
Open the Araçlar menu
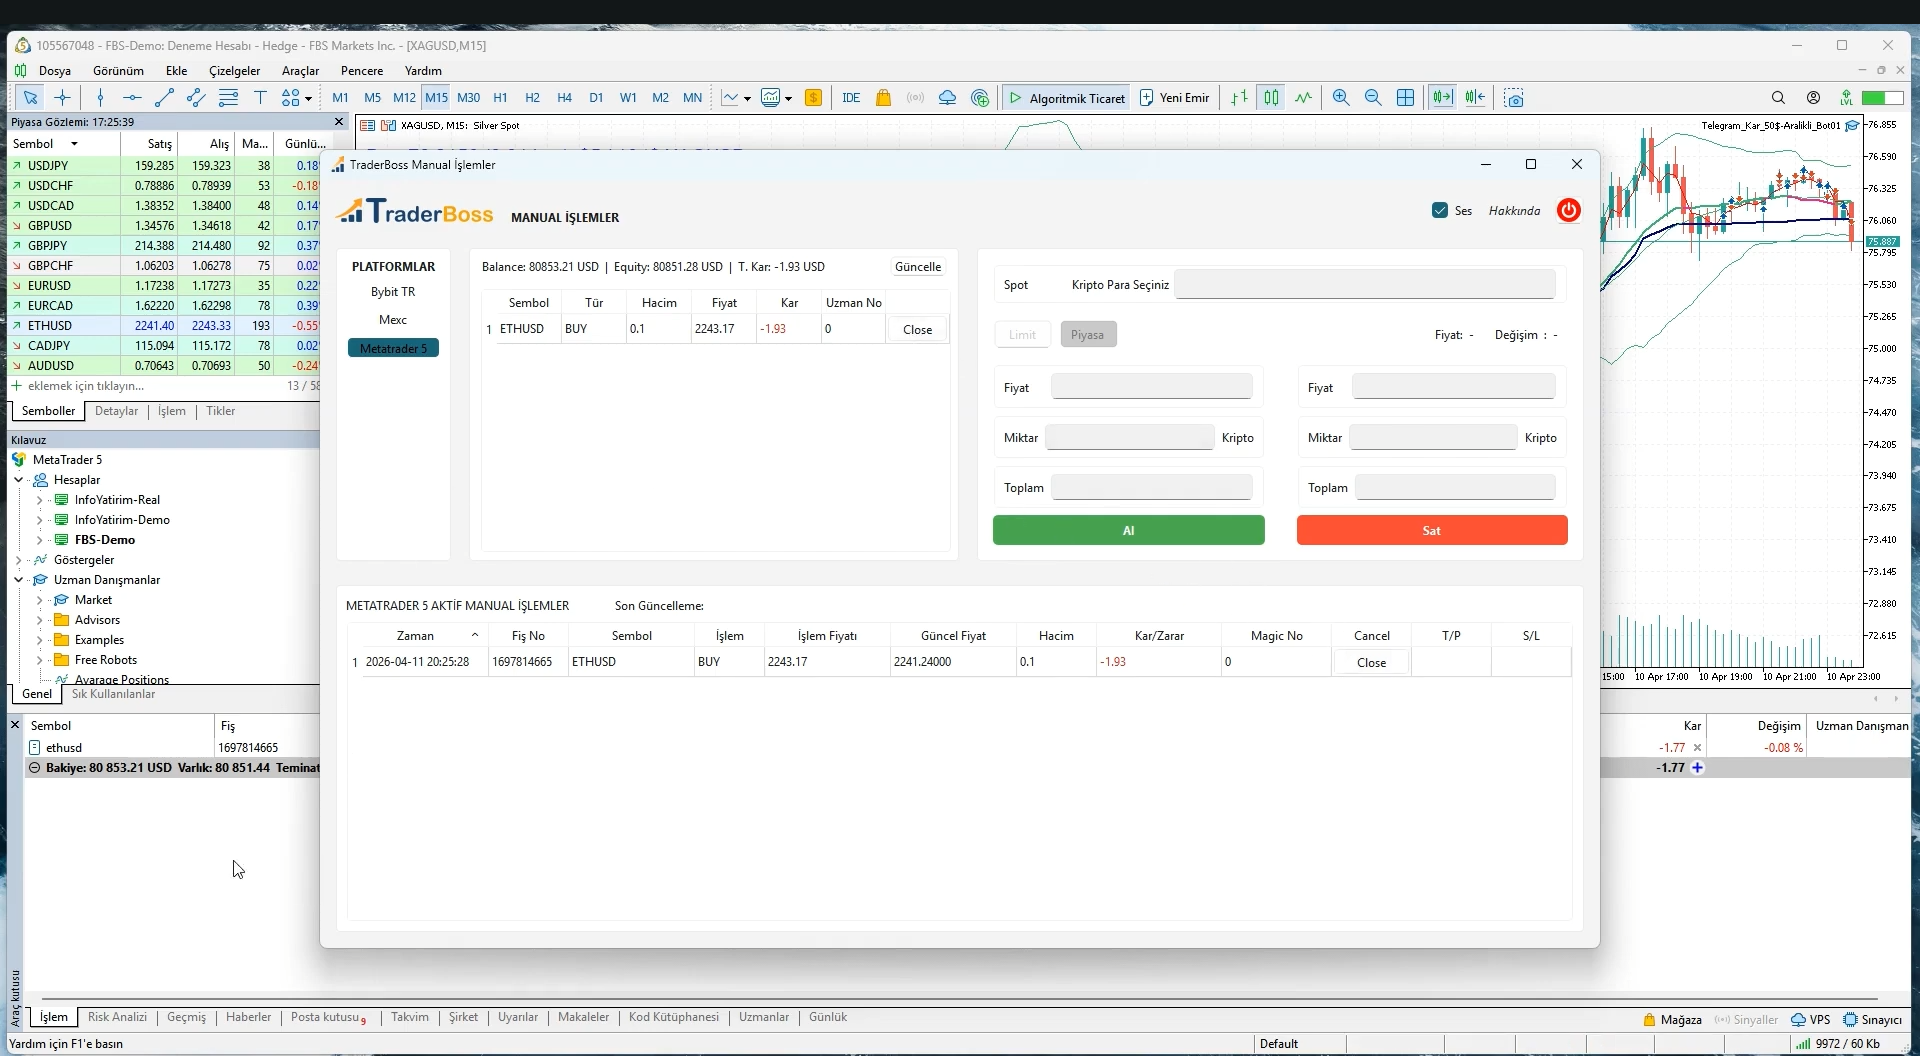coord(300,70)
